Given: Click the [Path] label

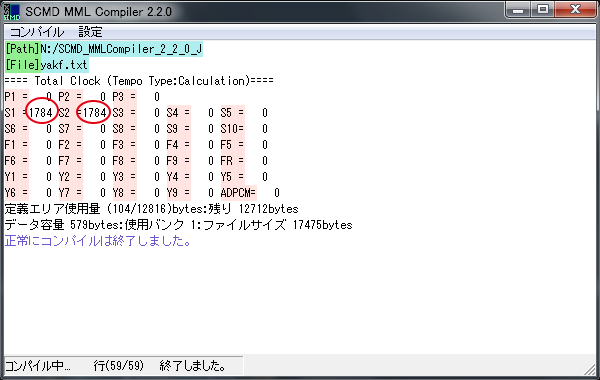Looking at the screenshot, I should point(22,49).
